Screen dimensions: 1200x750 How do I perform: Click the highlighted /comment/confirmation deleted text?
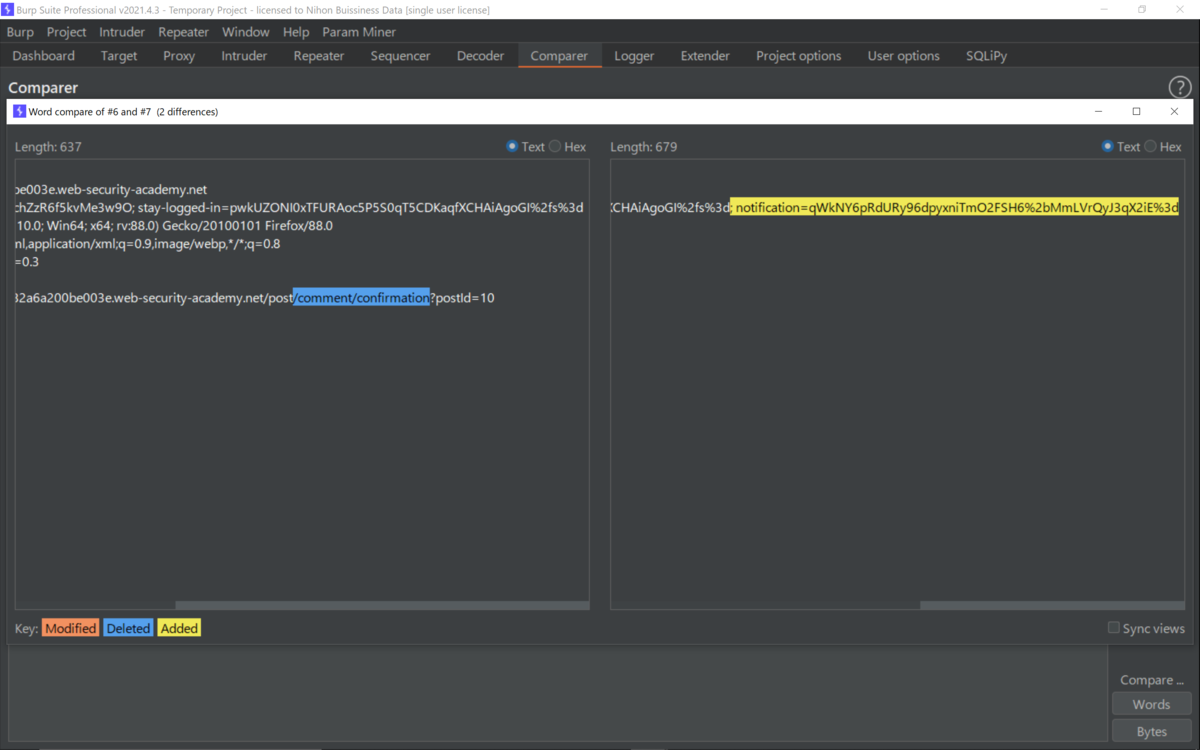coord(362,298)
